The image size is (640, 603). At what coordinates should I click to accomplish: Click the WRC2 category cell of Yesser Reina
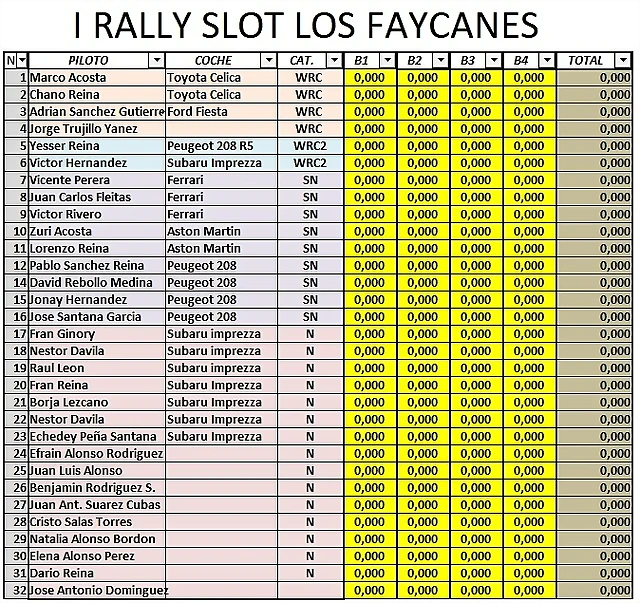[x=310, y=146]
